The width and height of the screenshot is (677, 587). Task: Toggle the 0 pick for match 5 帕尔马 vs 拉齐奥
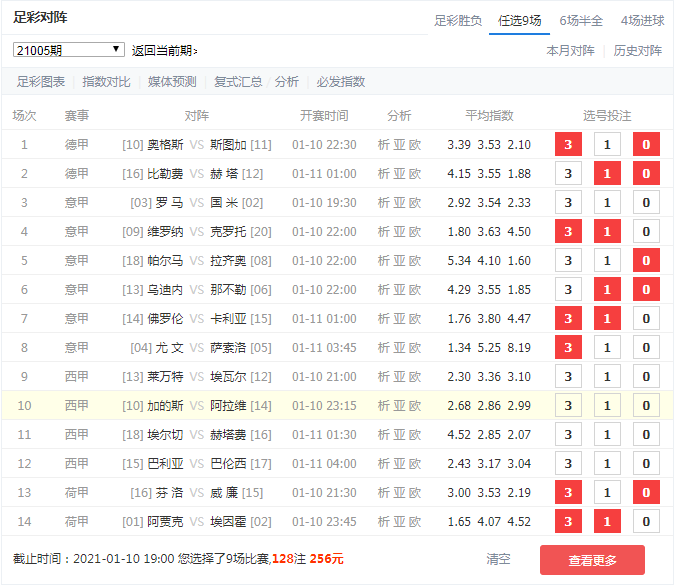pos(646,261)
